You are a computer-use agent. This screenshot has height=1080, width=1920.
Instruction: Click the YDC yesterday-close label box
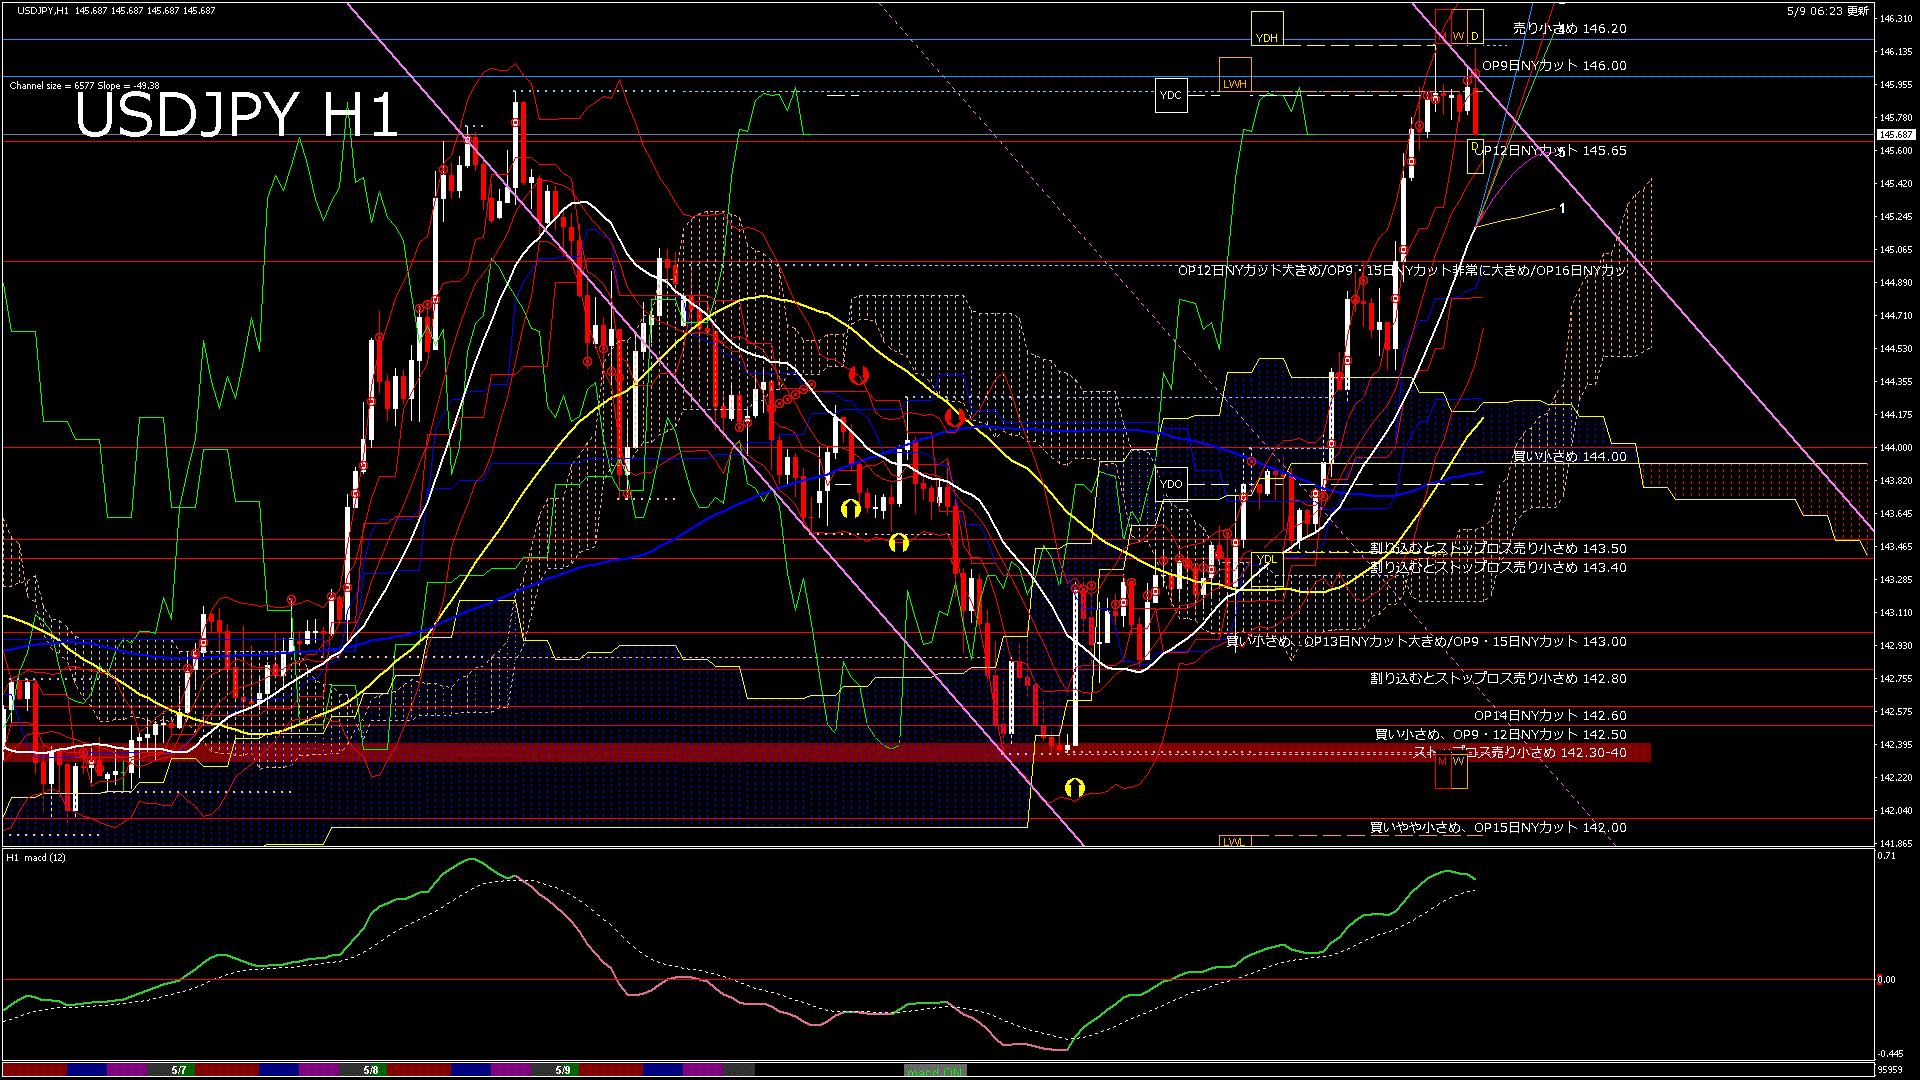[1171, 96]
